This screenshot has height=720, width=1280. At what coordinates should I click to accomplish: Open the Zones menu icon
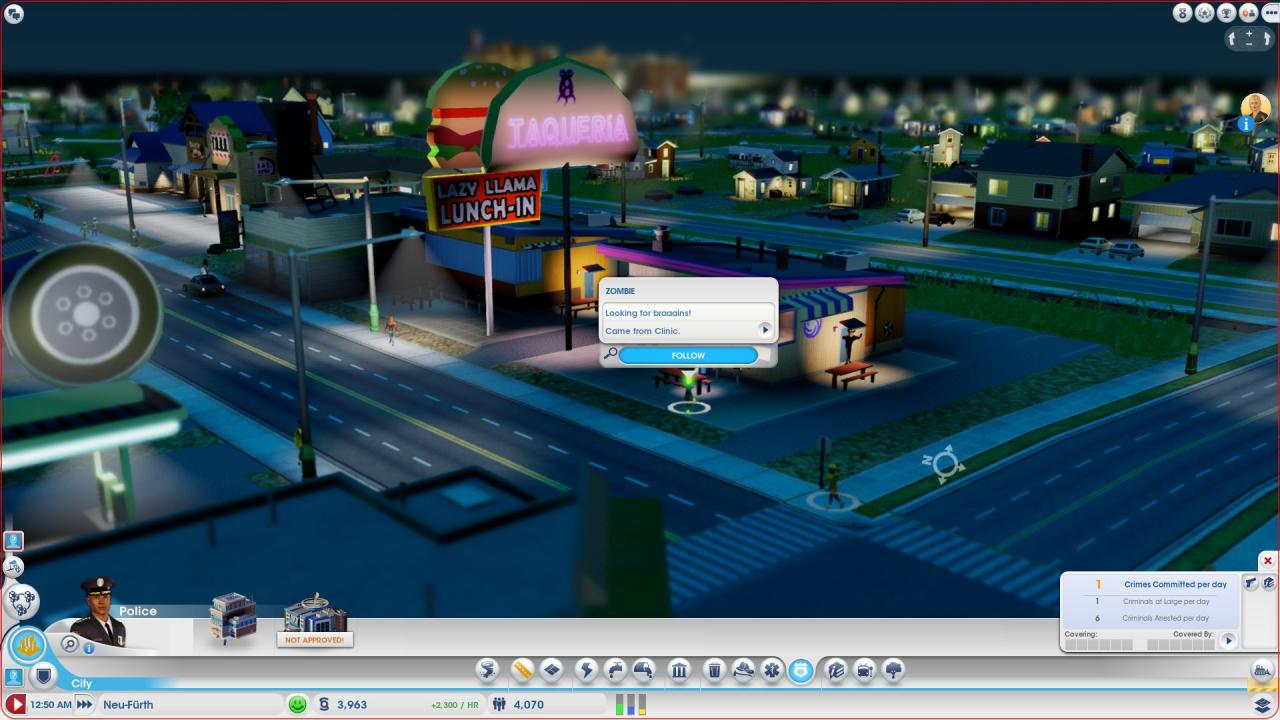point(552,670)
